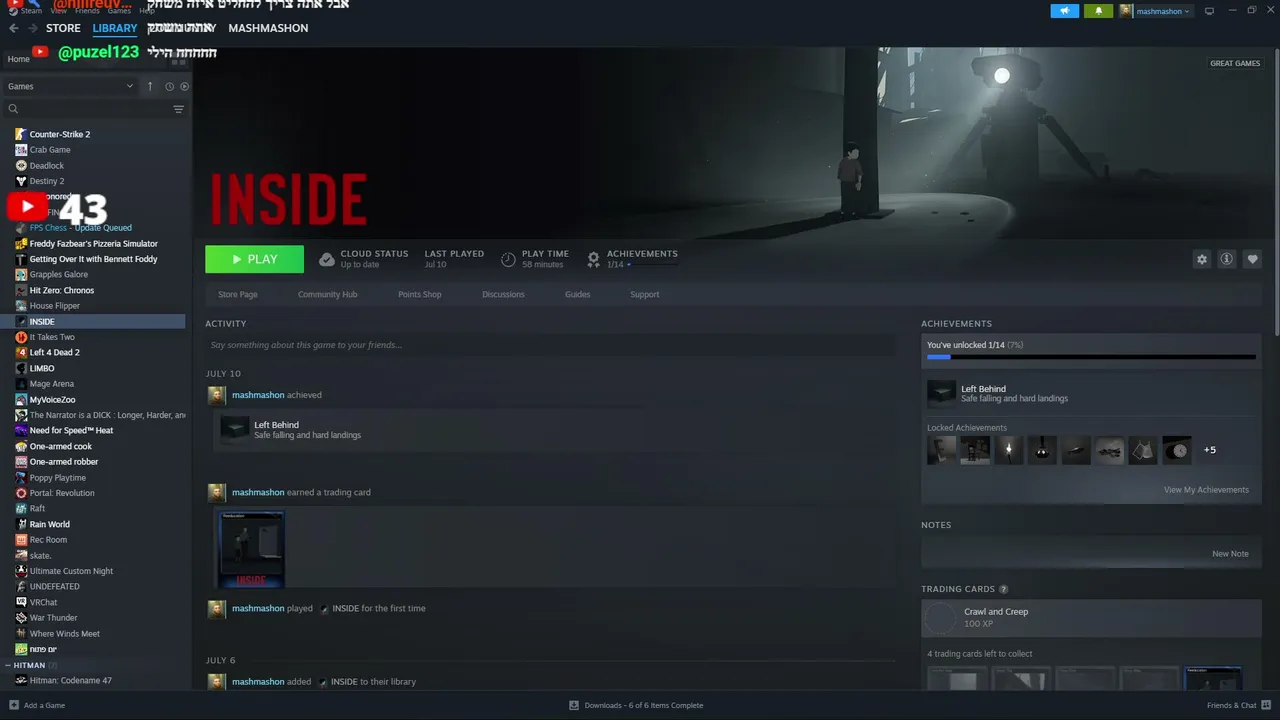
Task: Click the It Takes Two game icon
Action: click(x=21, y=337)
